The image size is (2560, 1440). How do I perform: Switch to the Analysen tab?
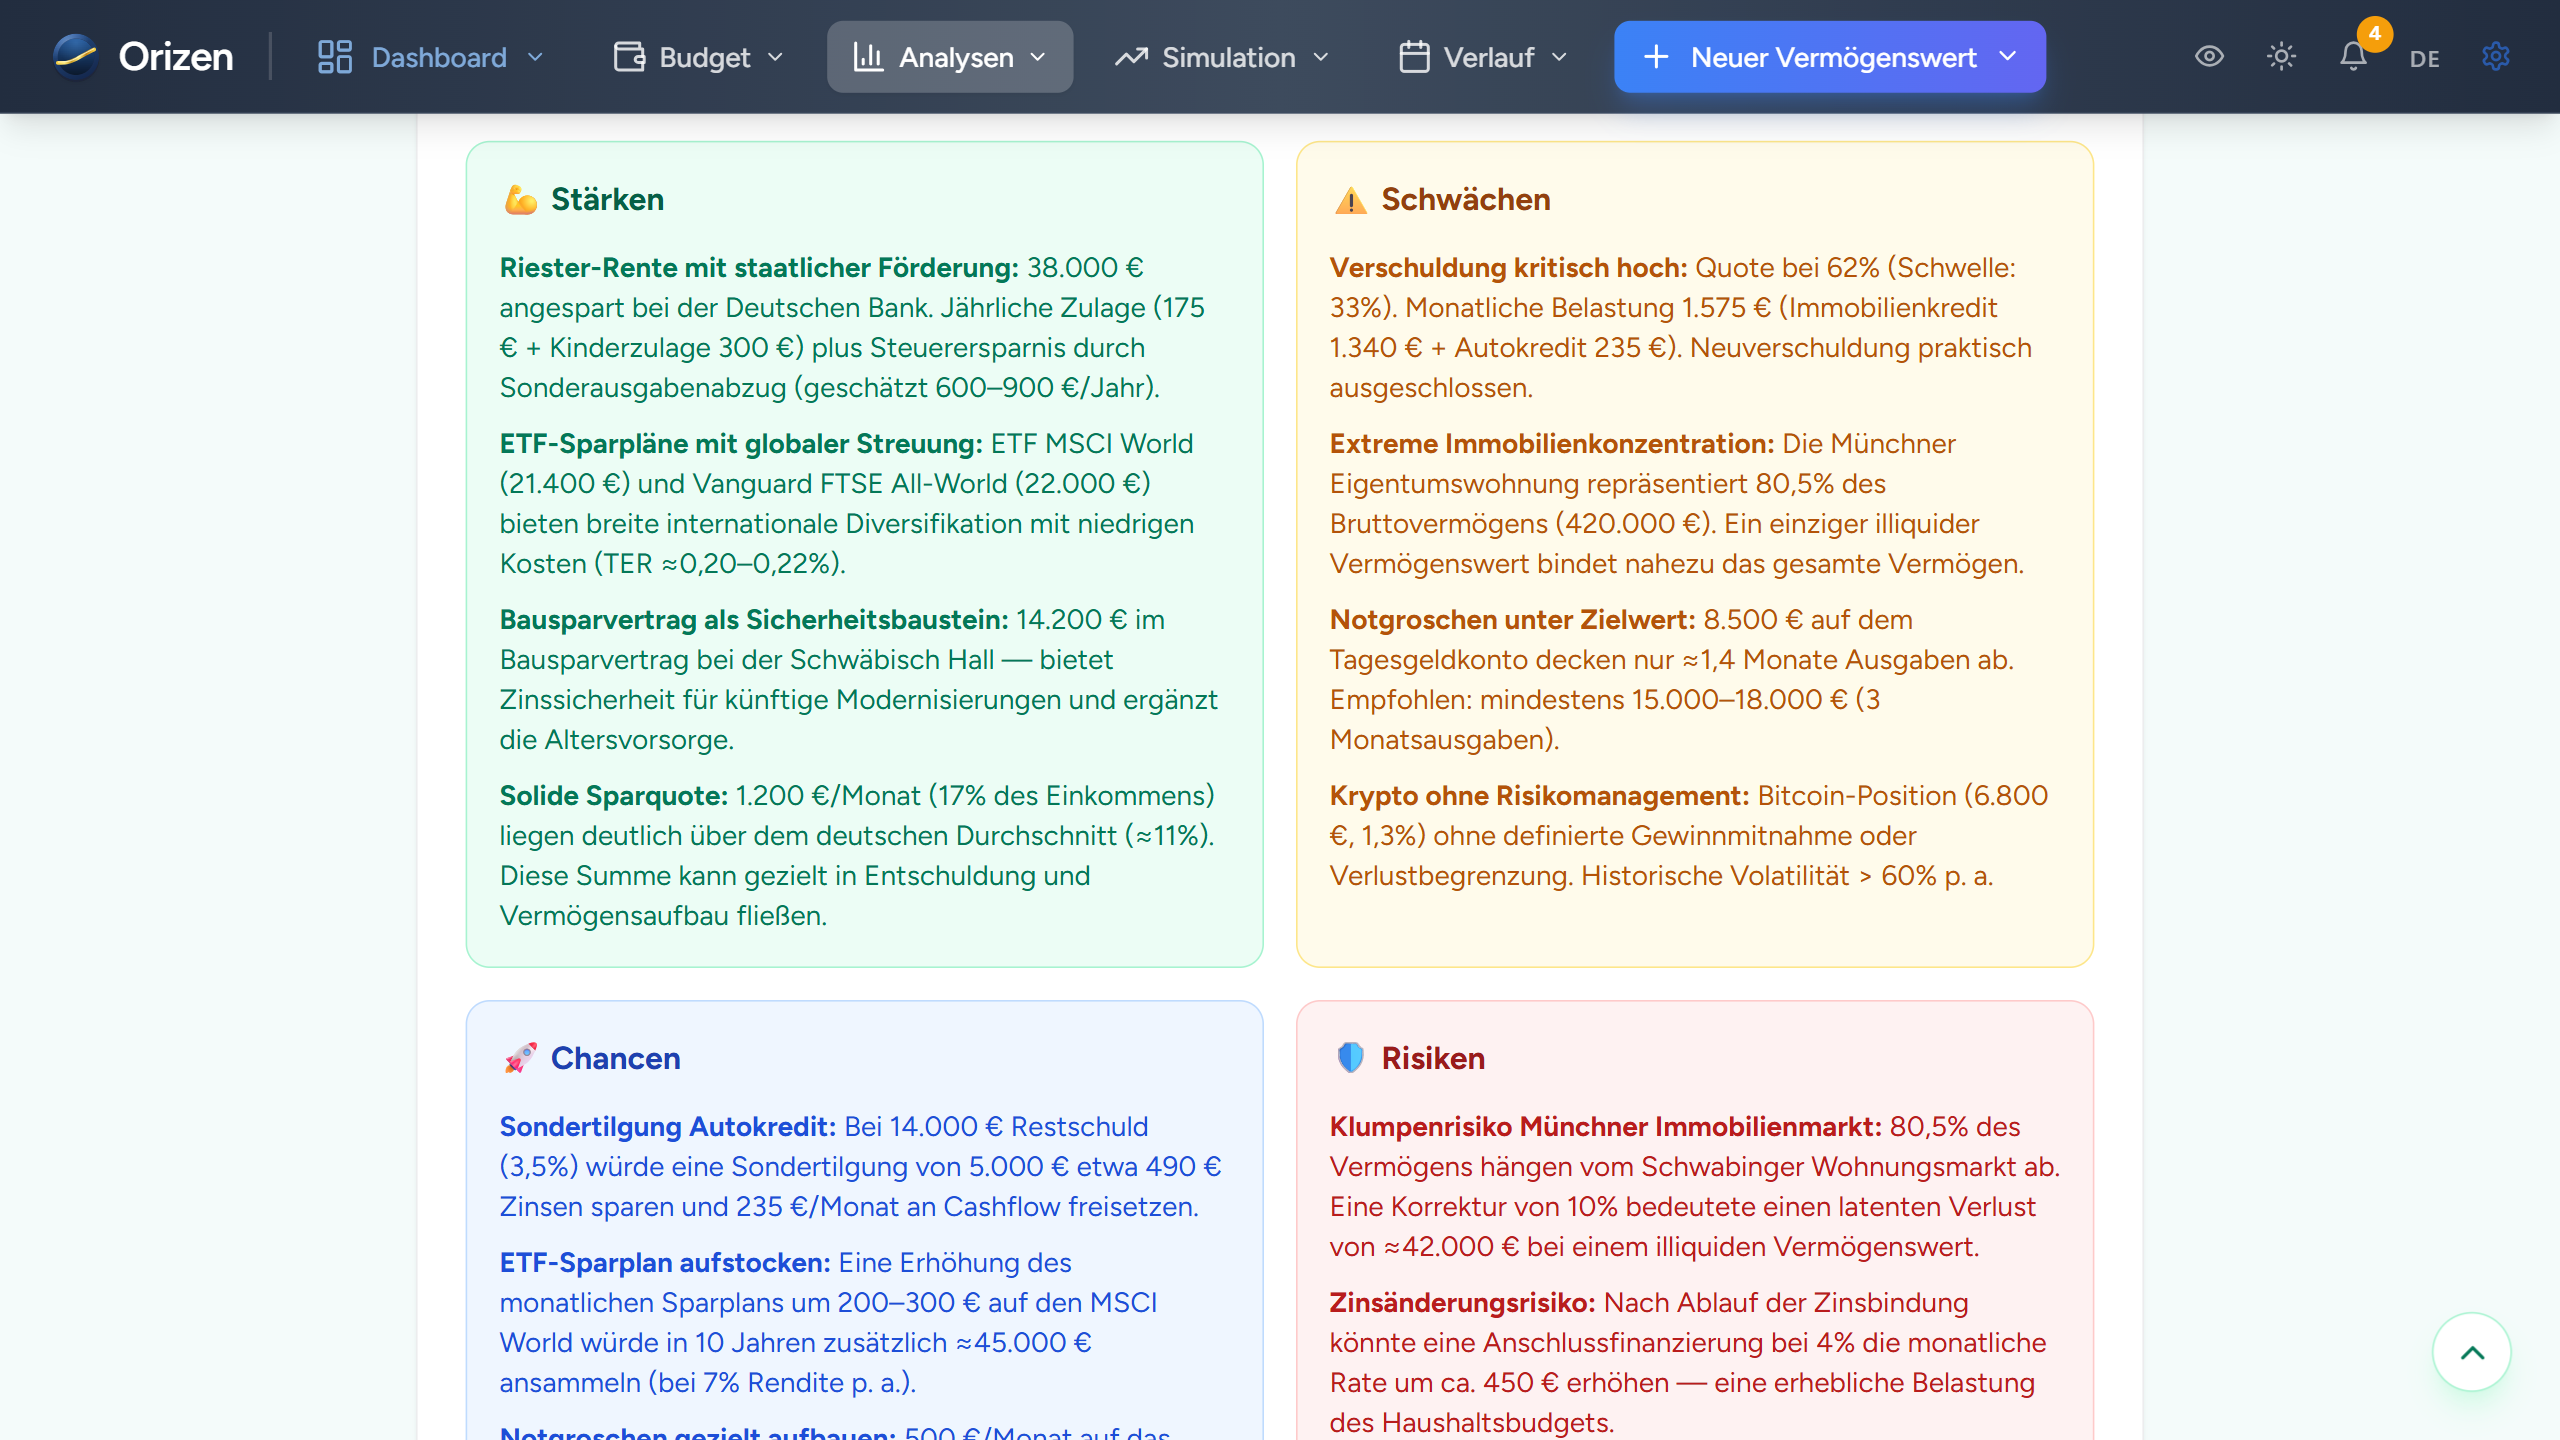pos(950,56)
